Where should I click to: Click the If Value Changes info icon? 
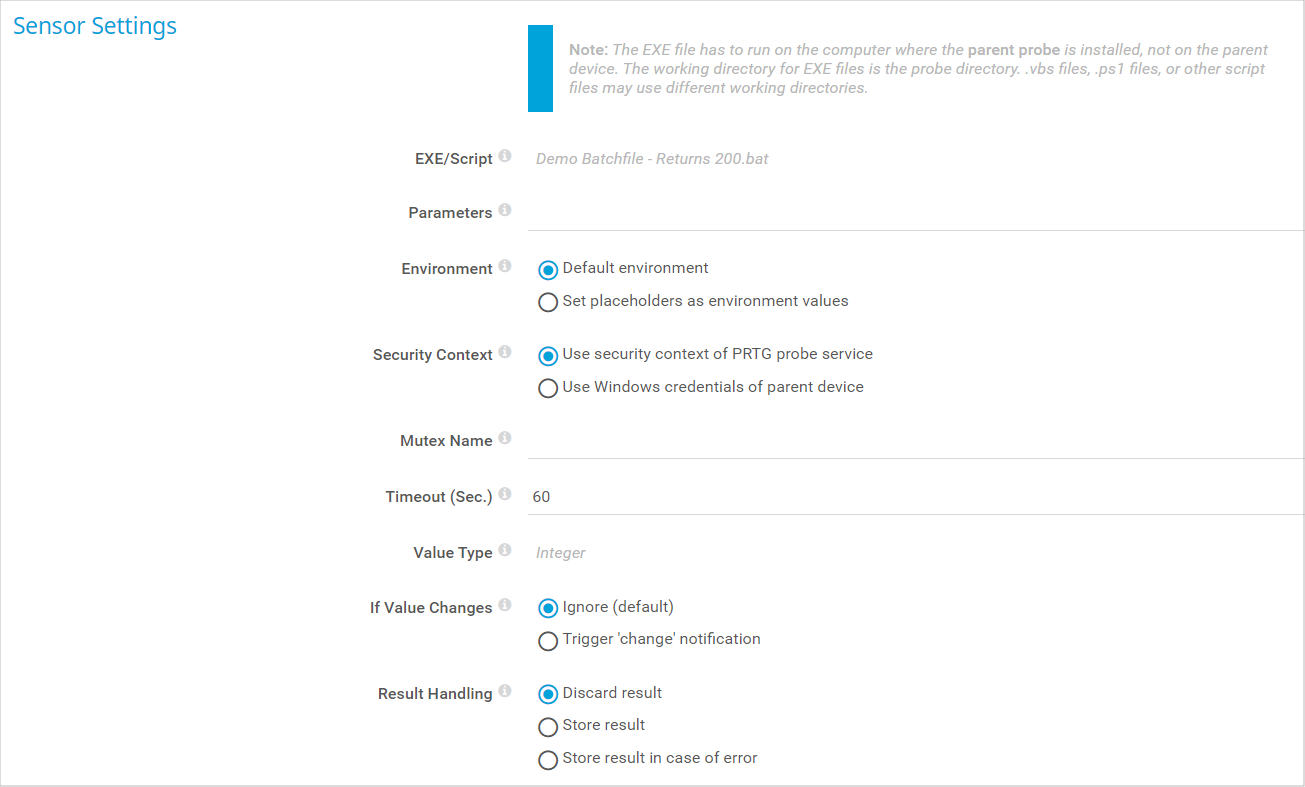[x=505, y=606]
